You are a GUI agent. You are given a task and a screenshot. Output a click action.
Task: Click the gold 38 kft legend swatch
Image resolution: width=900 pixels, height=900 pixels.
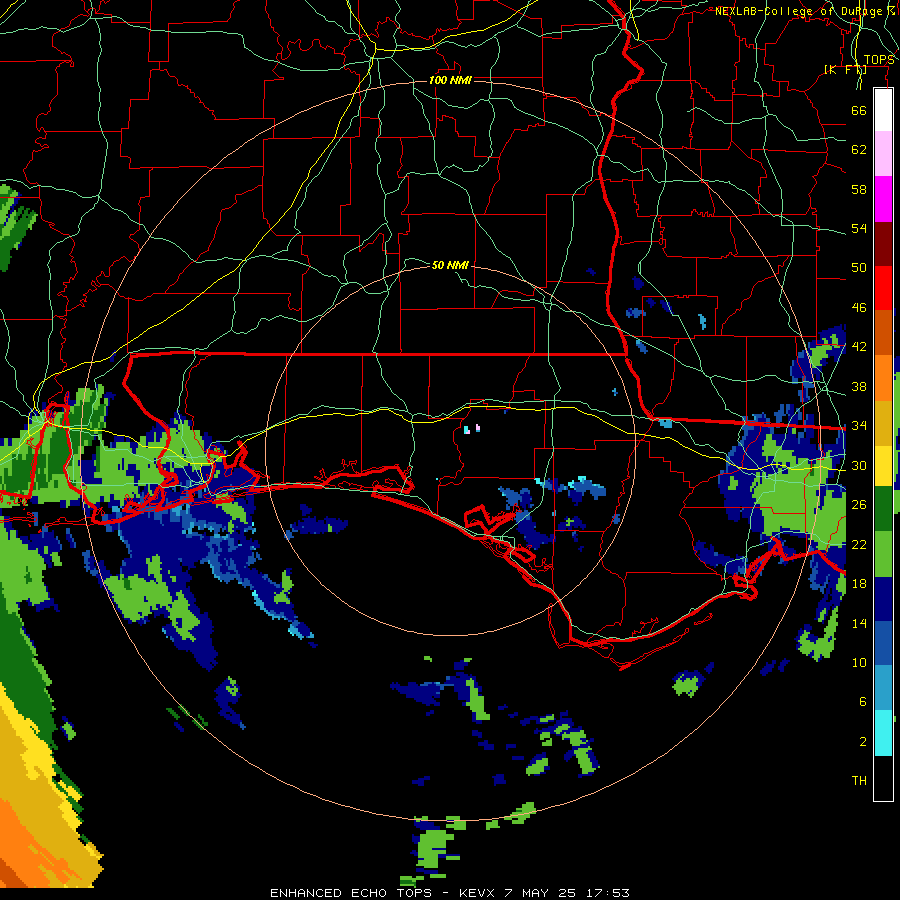[883, 422]
